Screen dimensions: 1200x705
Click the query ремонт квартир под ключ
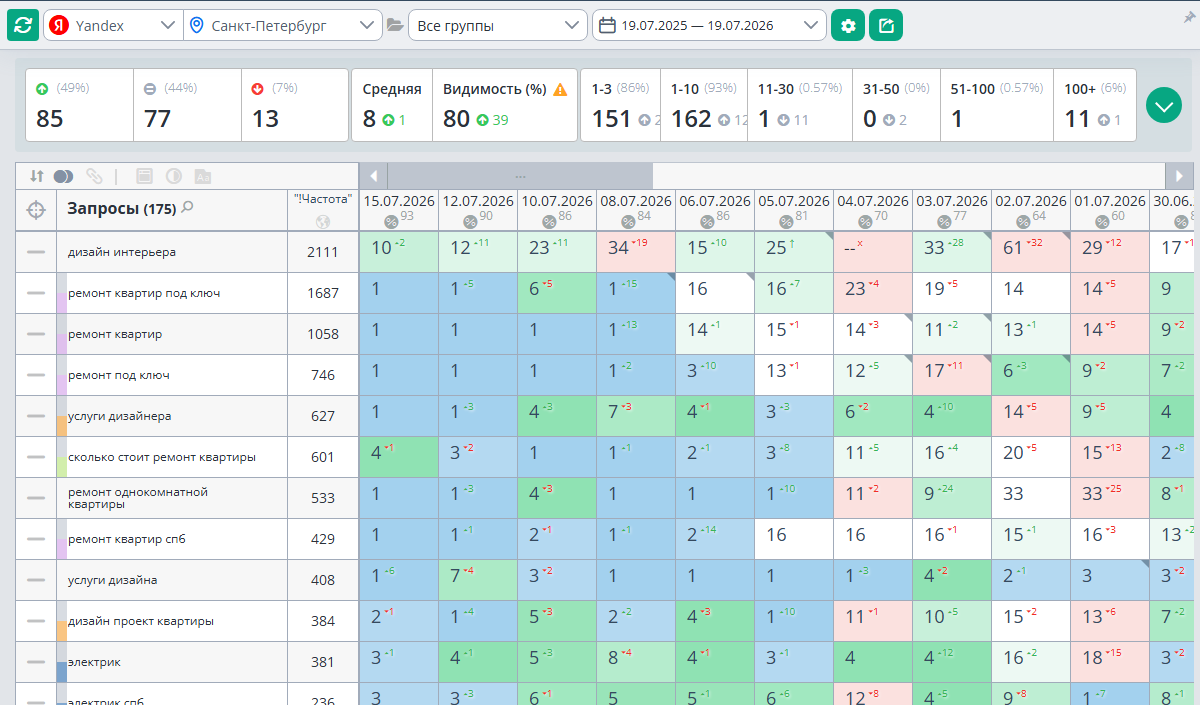tap(144, 293)
